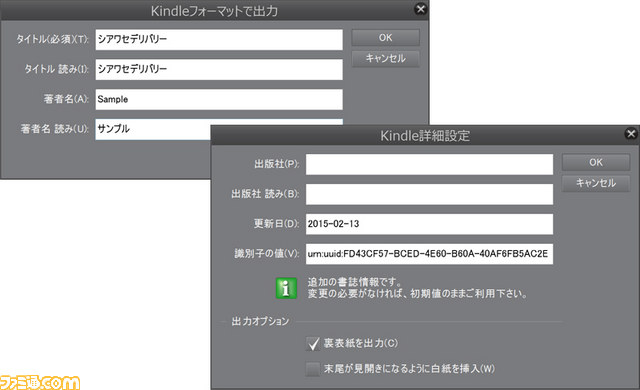Click キャンセル in the Kindleフォーマットで出力 dialog
The image size is (640, 390).
pos(385,58)
